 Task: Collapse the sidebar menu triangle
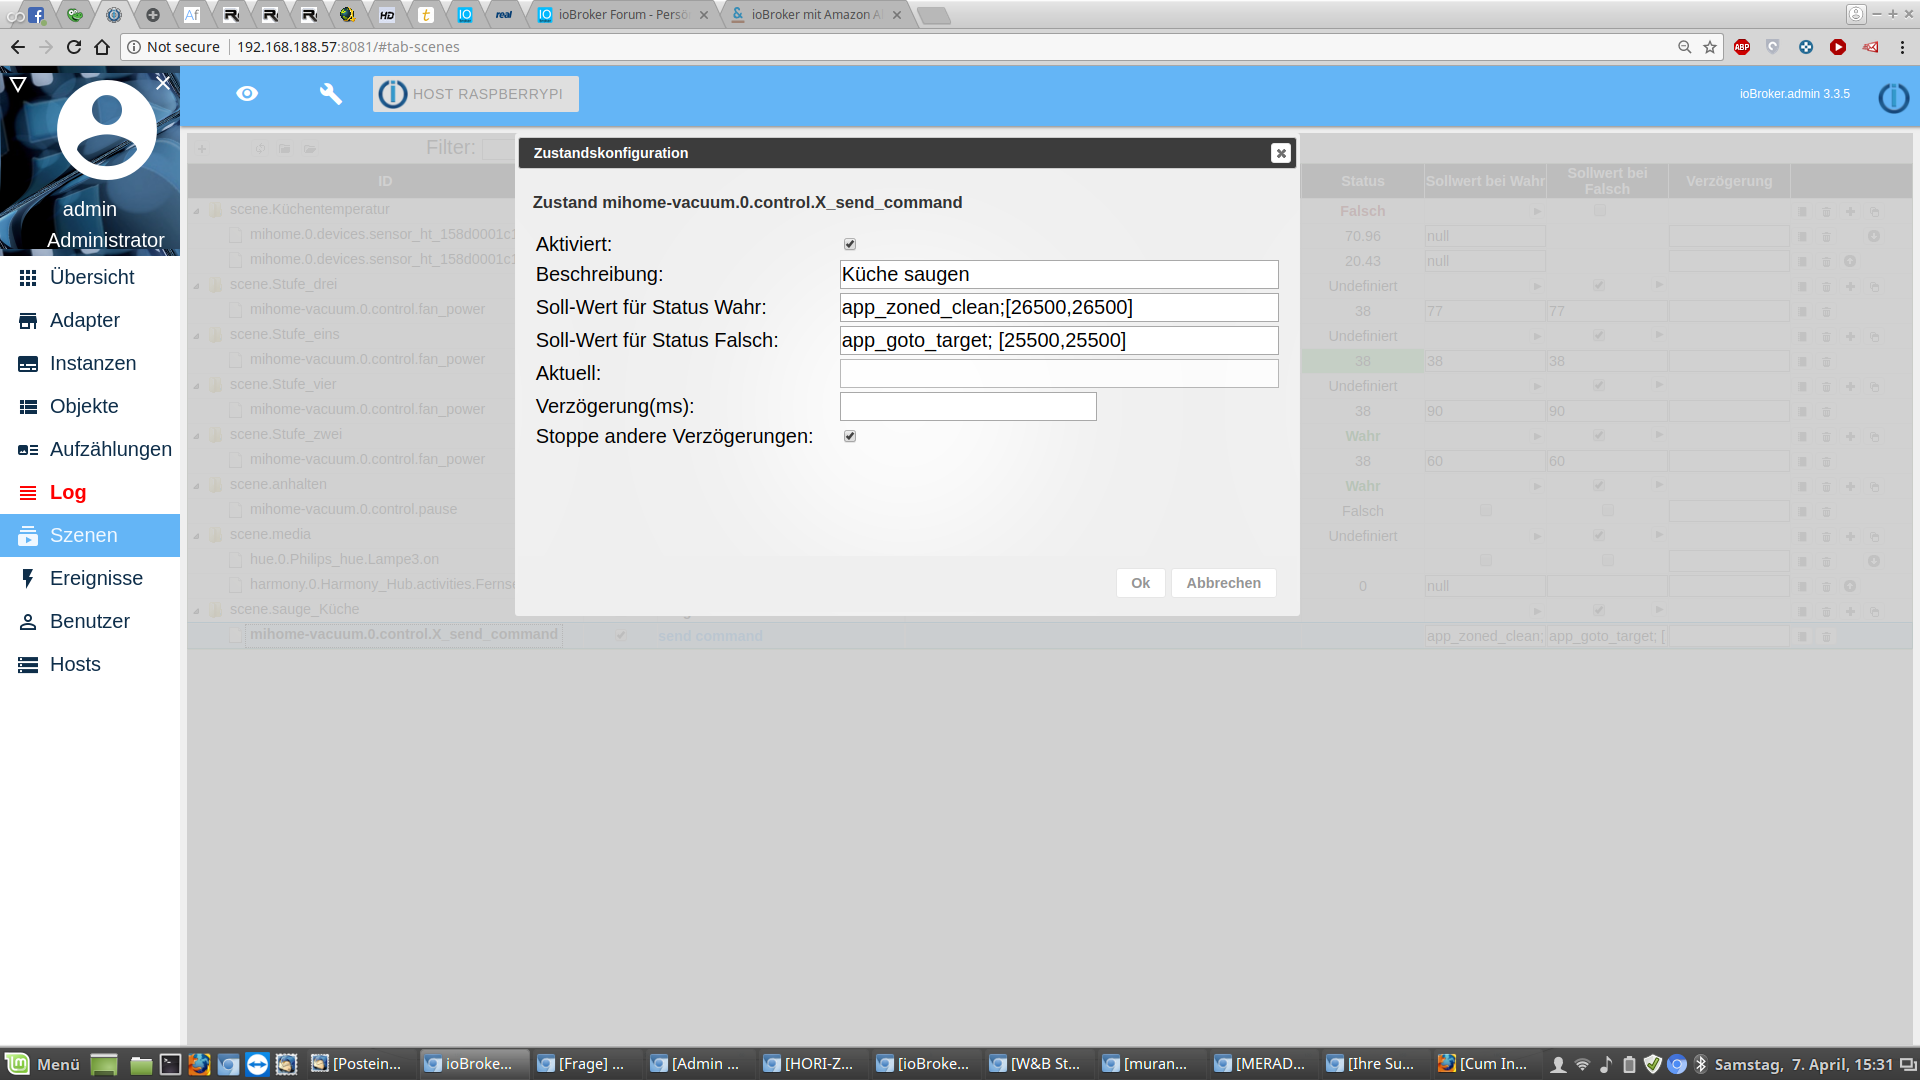[x=18, y=84]
